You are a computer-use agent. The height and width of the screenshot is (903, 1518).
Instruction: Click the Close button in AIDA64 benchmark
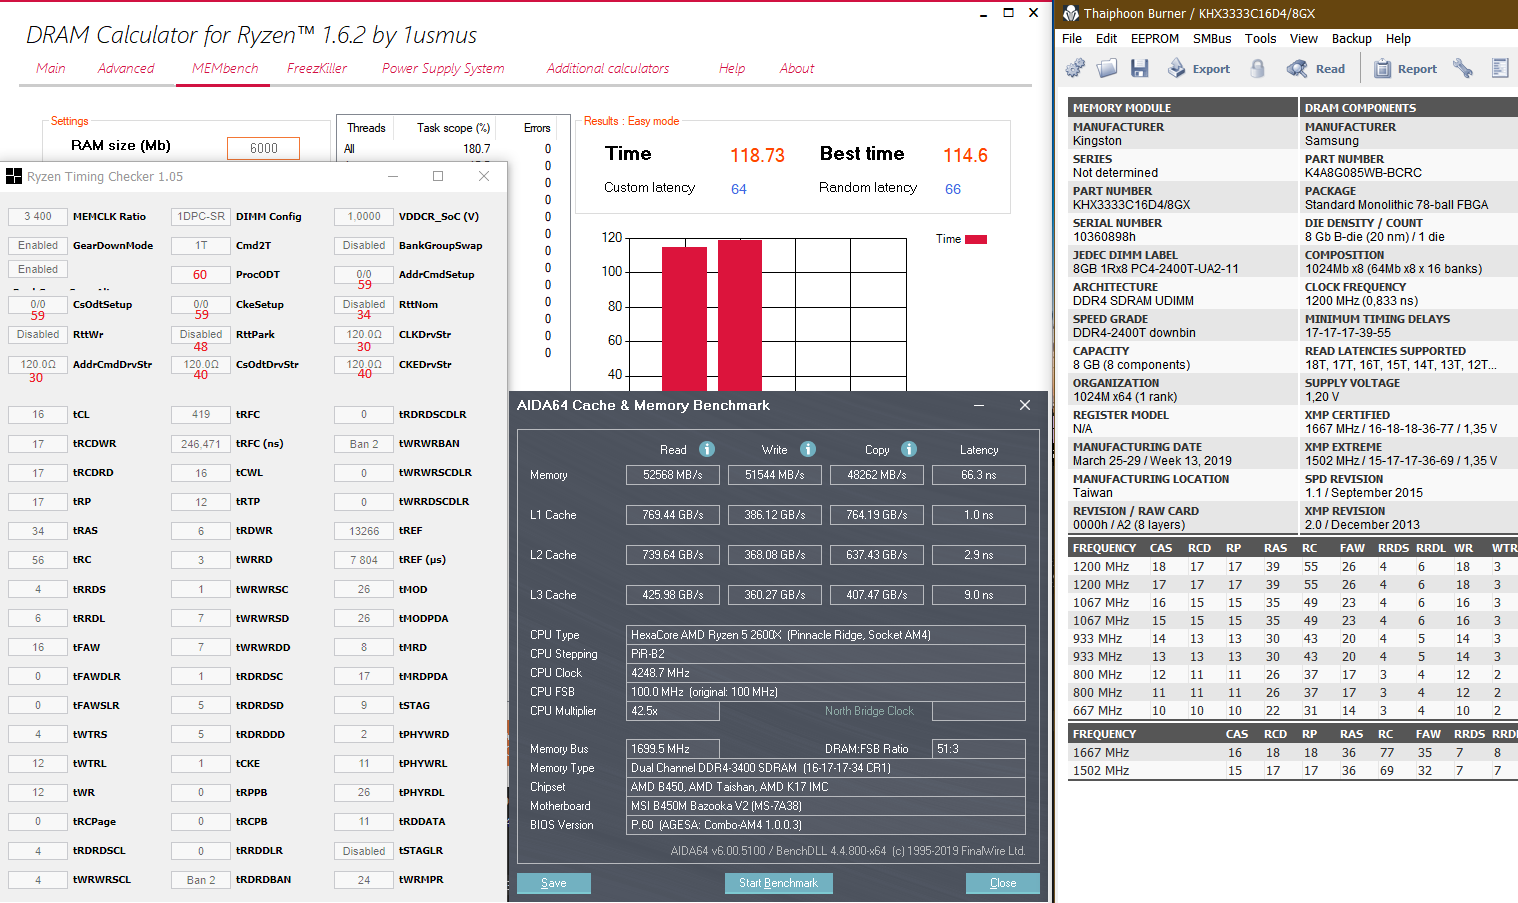(1003, 883)
